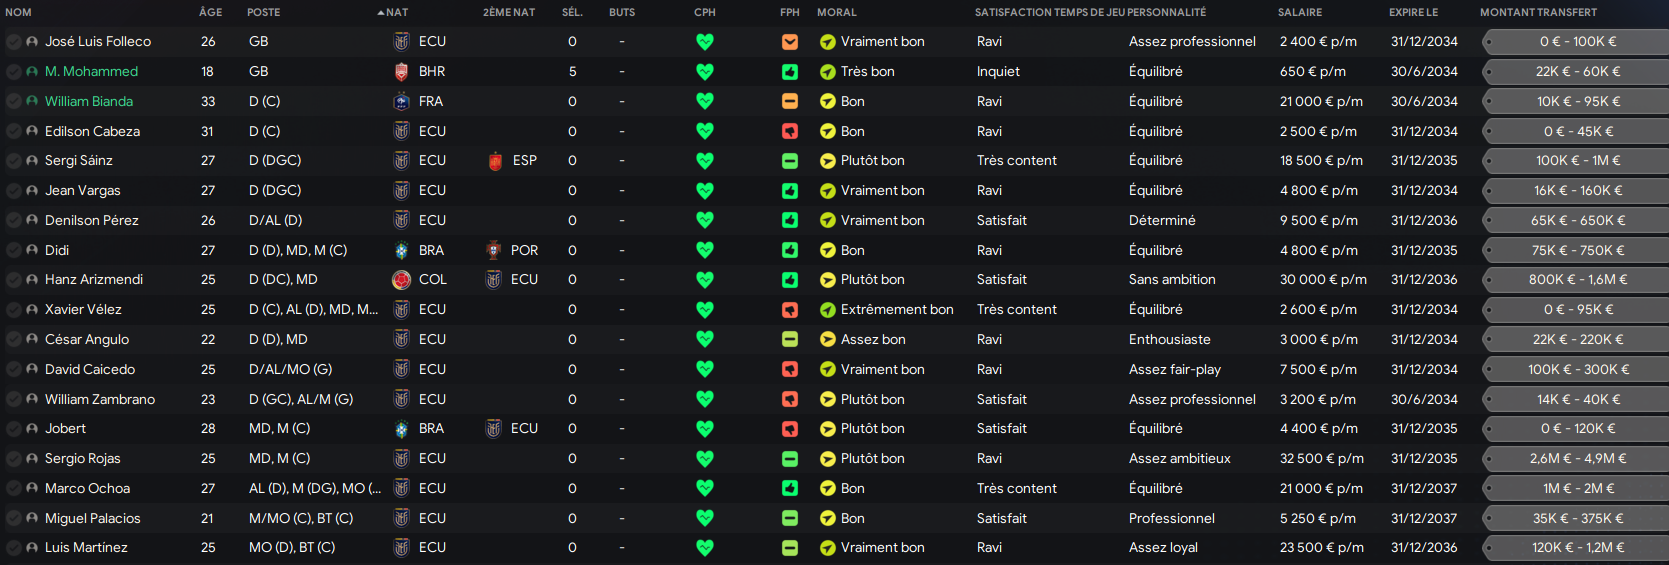Toggle the selection circle beside Marco Ochoa
The width and height of the screenshot is (1669, 565).
[13, 489]
